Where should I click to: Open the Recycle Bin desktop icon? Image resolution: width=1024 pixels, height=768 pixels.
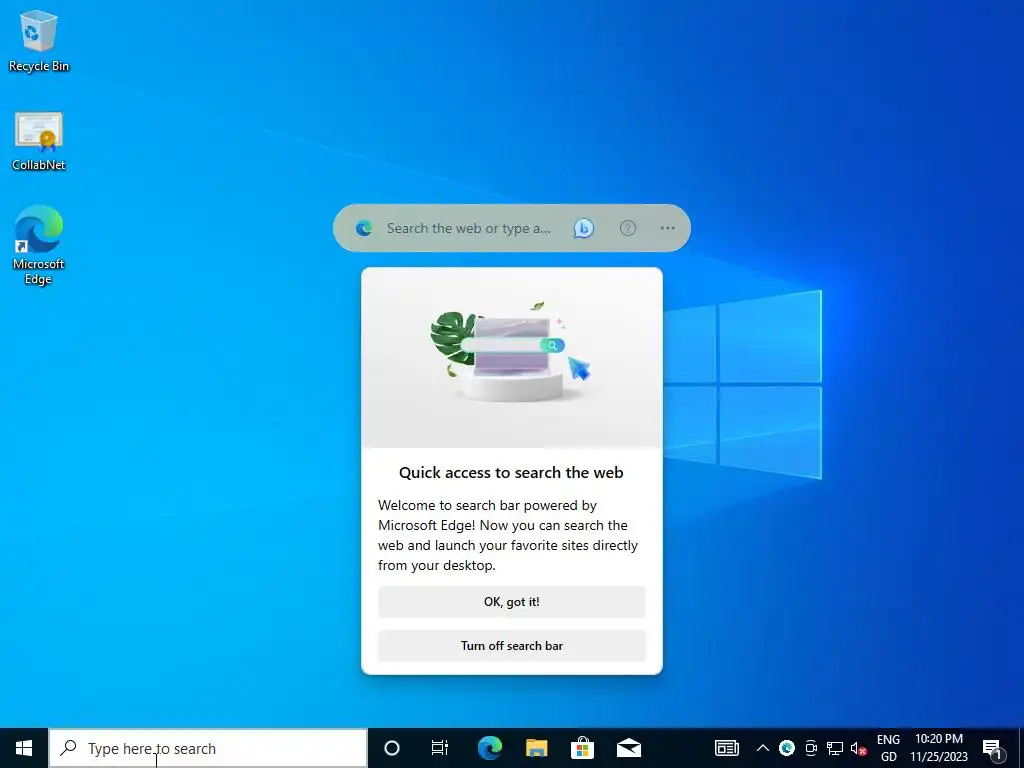click(39, 41)
